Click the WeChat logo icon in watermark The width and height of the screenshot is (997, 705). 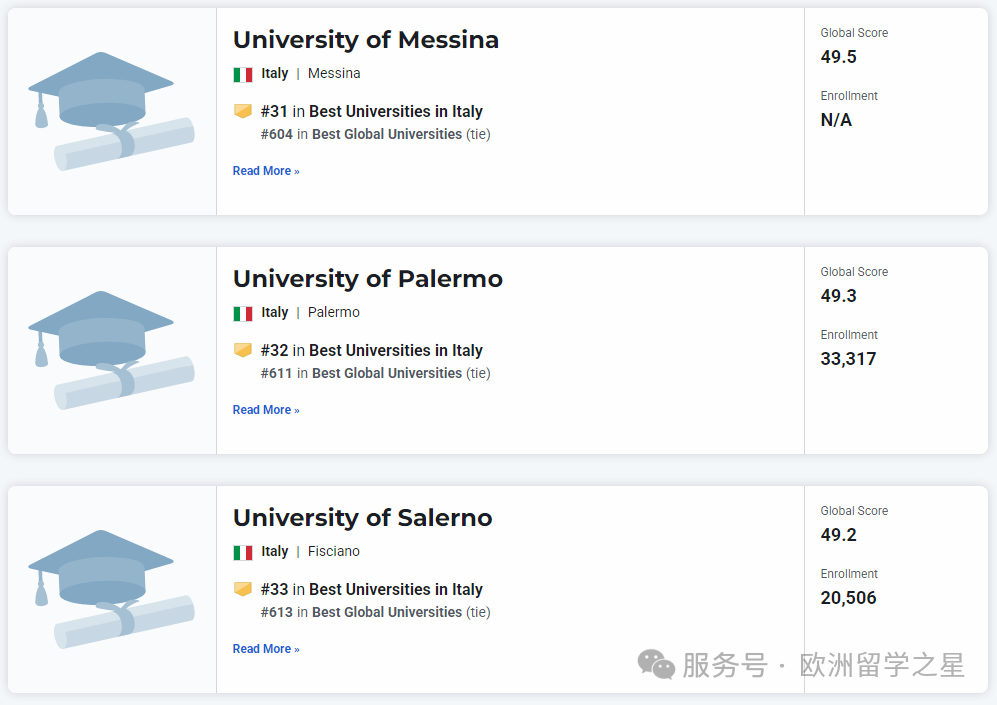pos(657,664)
